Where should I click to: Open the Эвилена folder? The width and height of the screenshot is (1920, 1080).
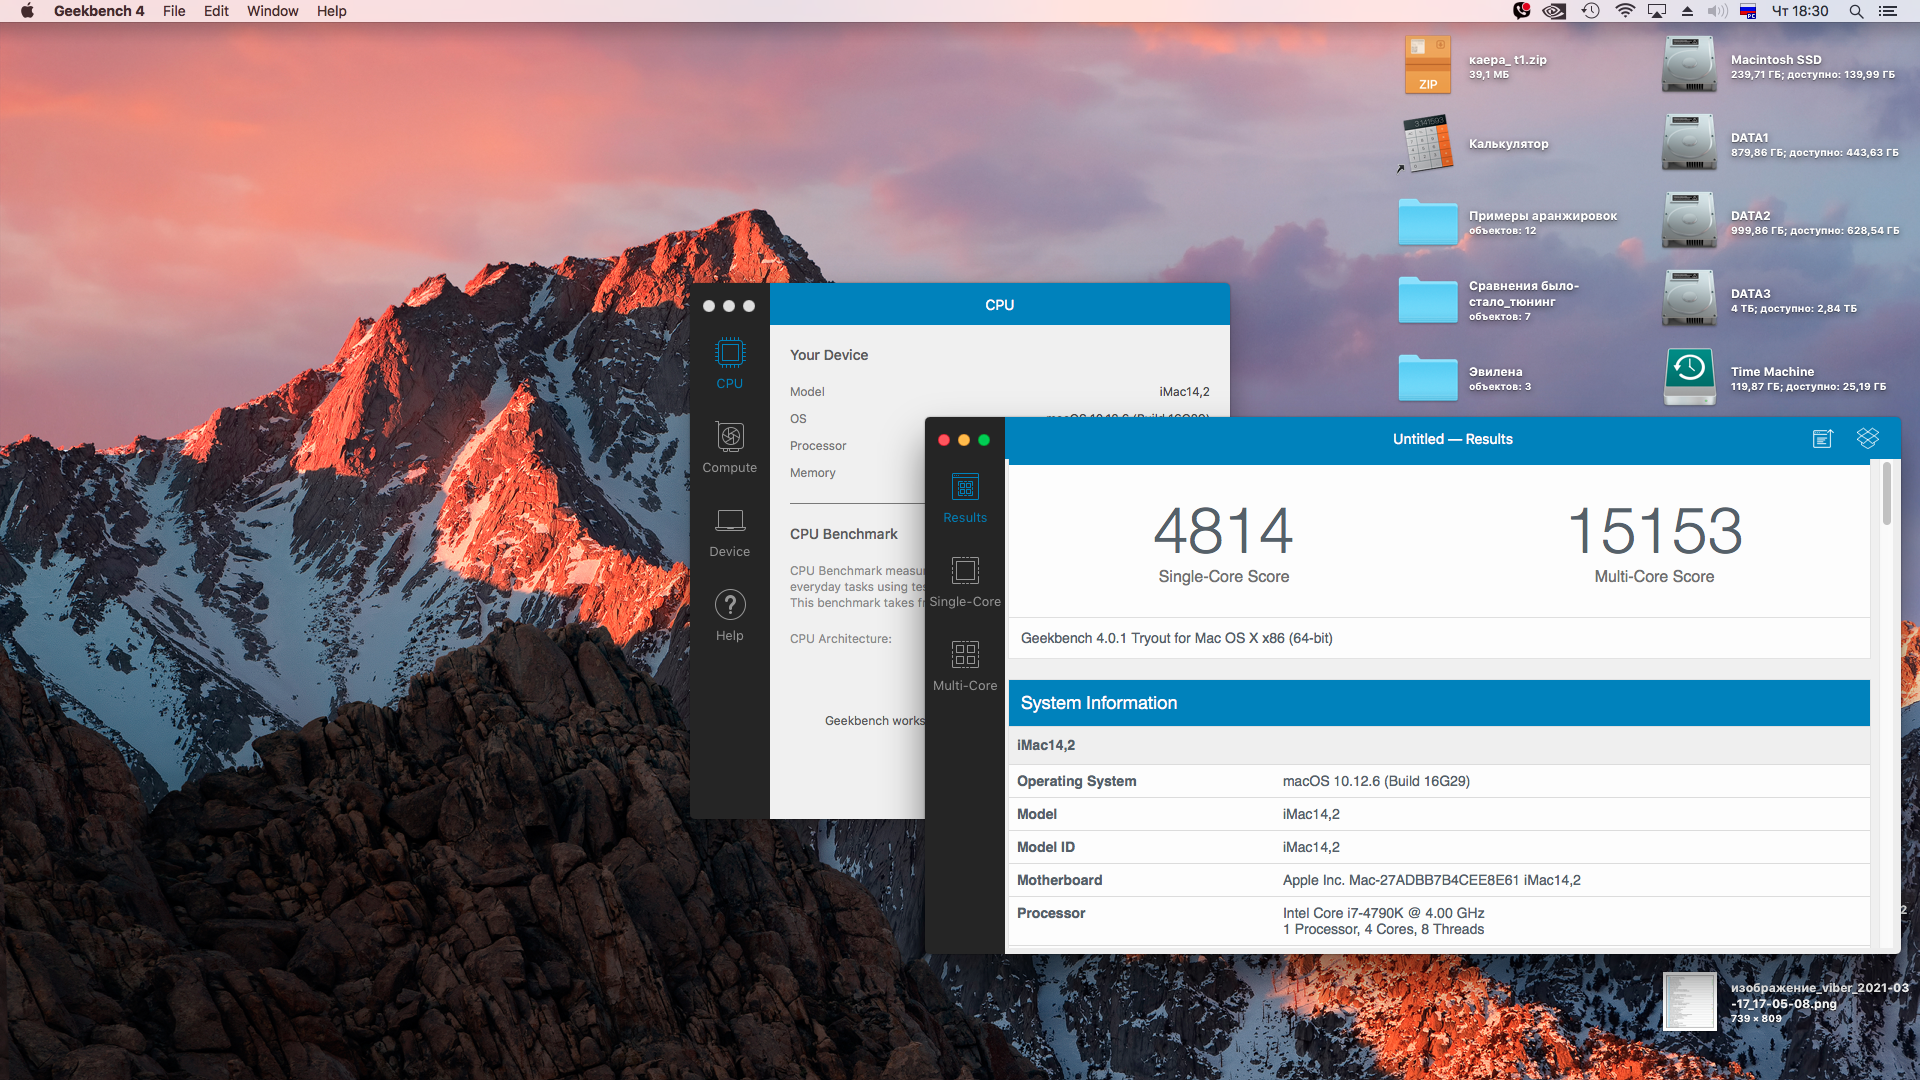pyautogui.click(x=1428, y=377)
